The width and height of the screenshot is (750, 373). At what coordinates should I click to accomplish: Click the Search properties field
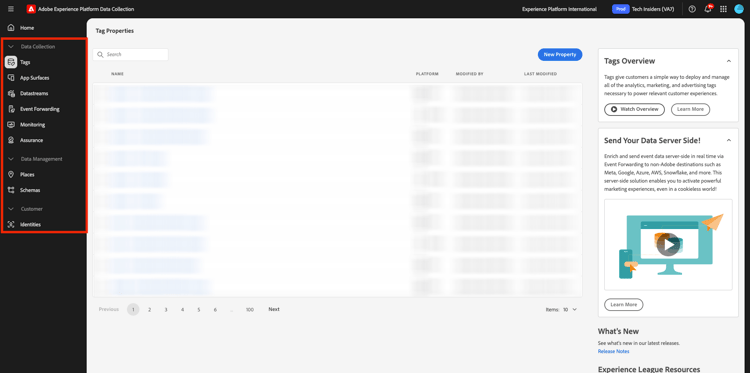[131, 55]
